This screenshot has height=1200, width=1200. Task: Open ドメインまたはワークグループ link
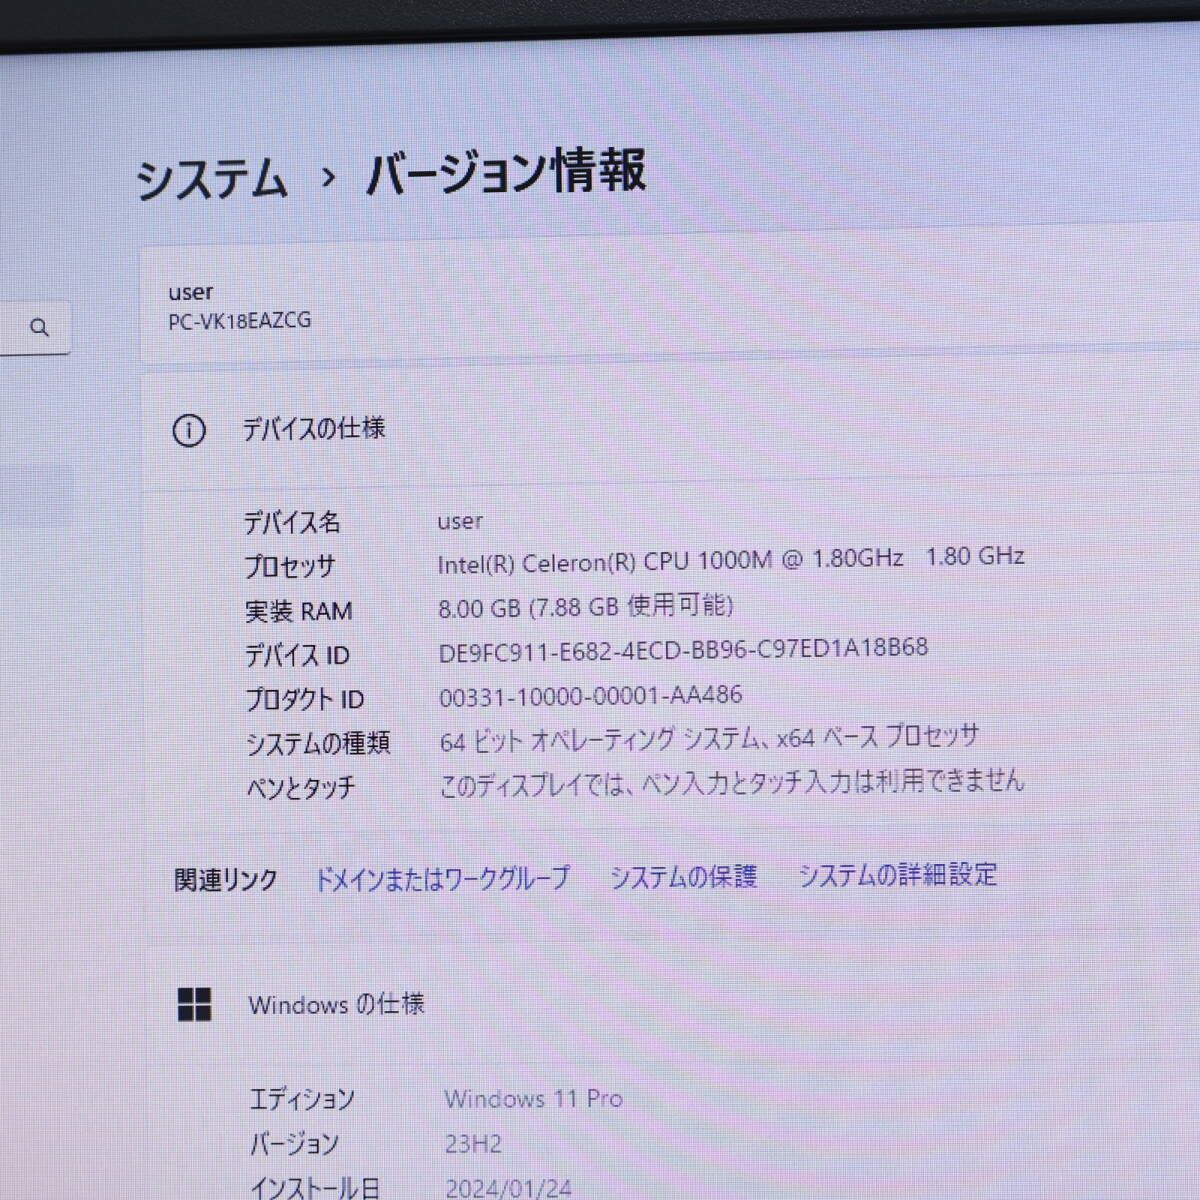[442, 879]
